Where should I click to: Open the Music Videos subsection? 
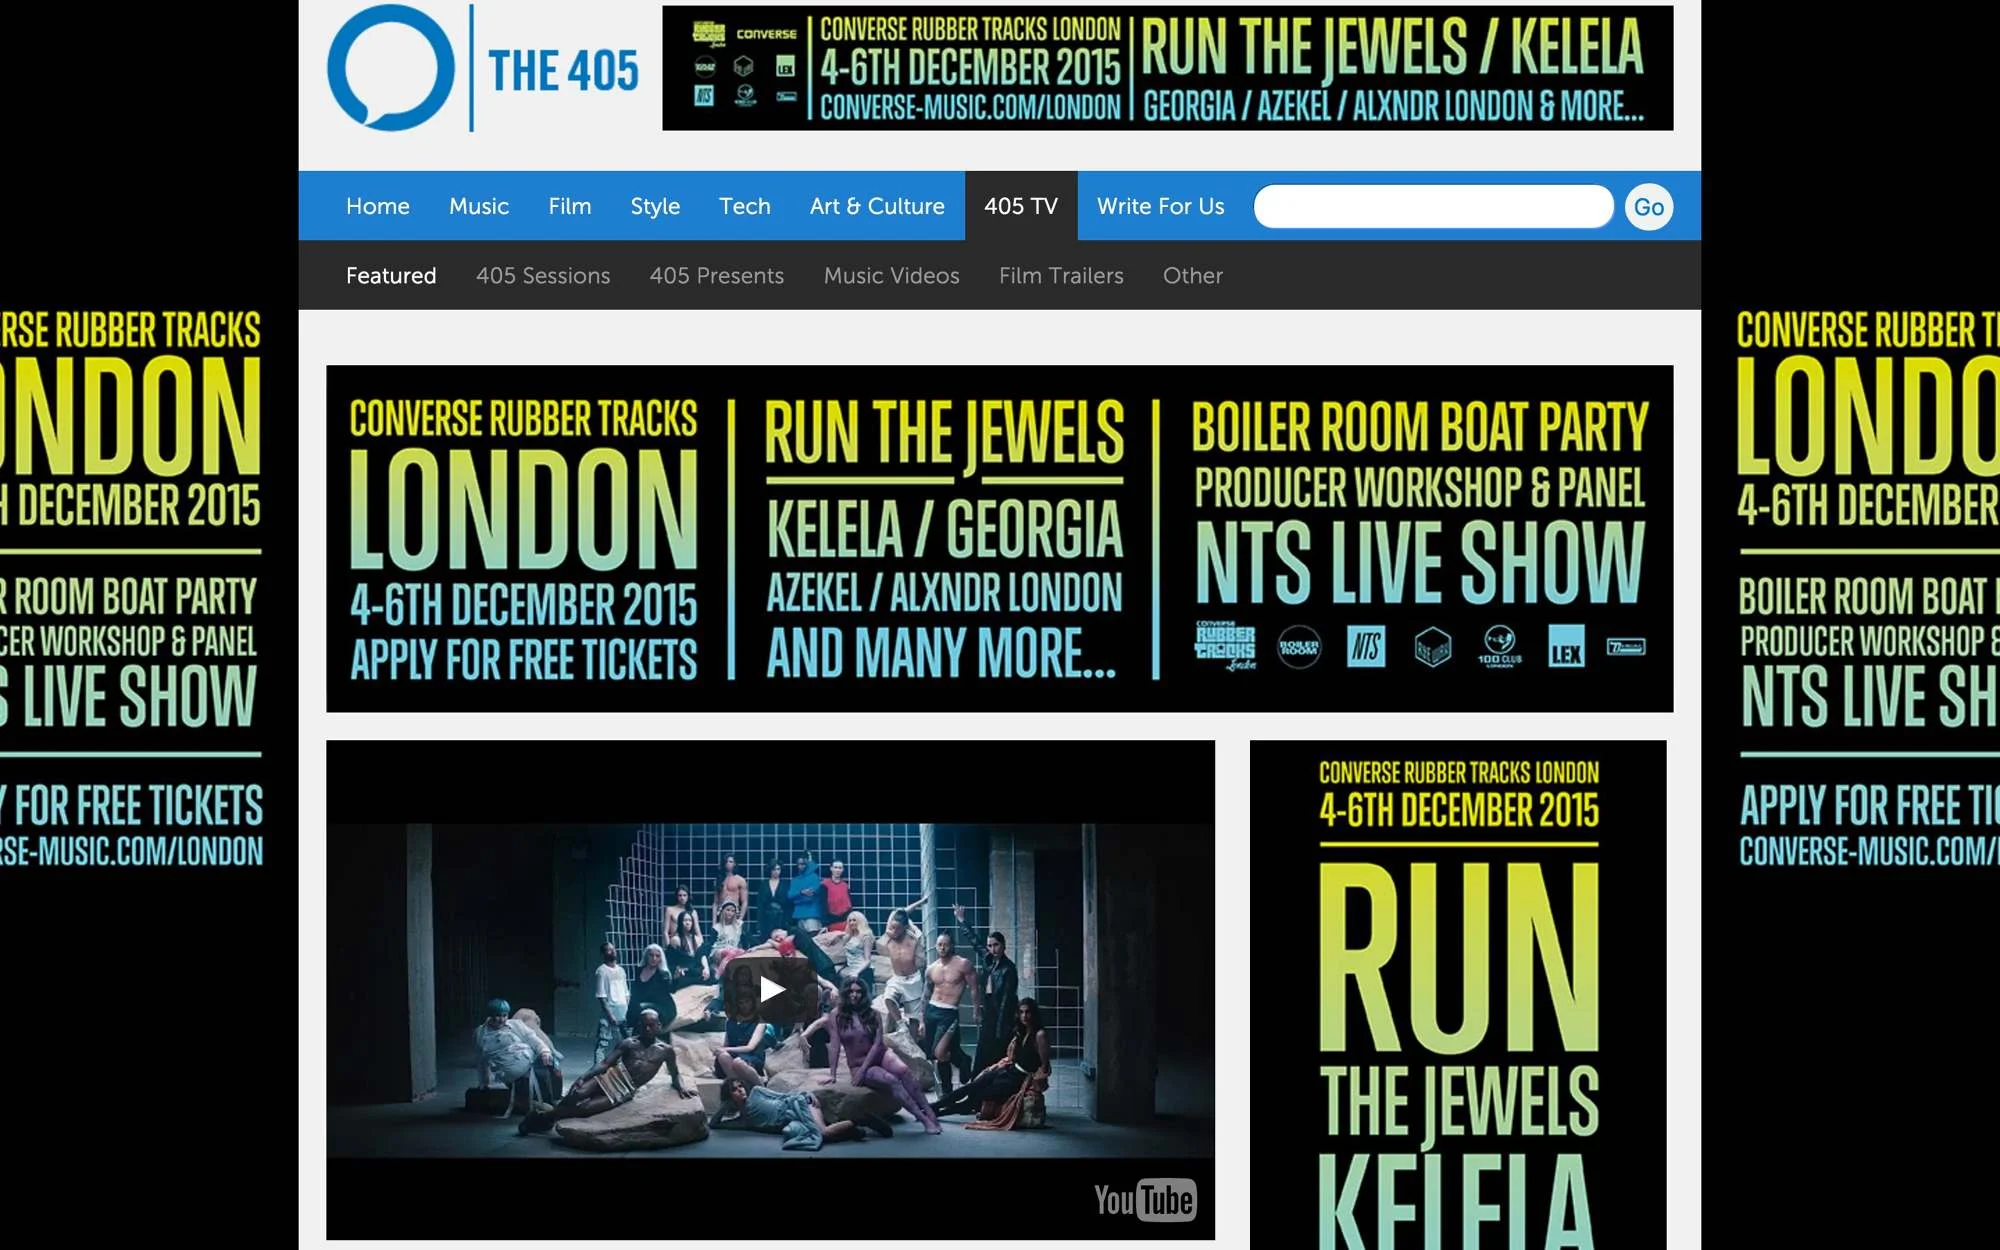point(890,276)
